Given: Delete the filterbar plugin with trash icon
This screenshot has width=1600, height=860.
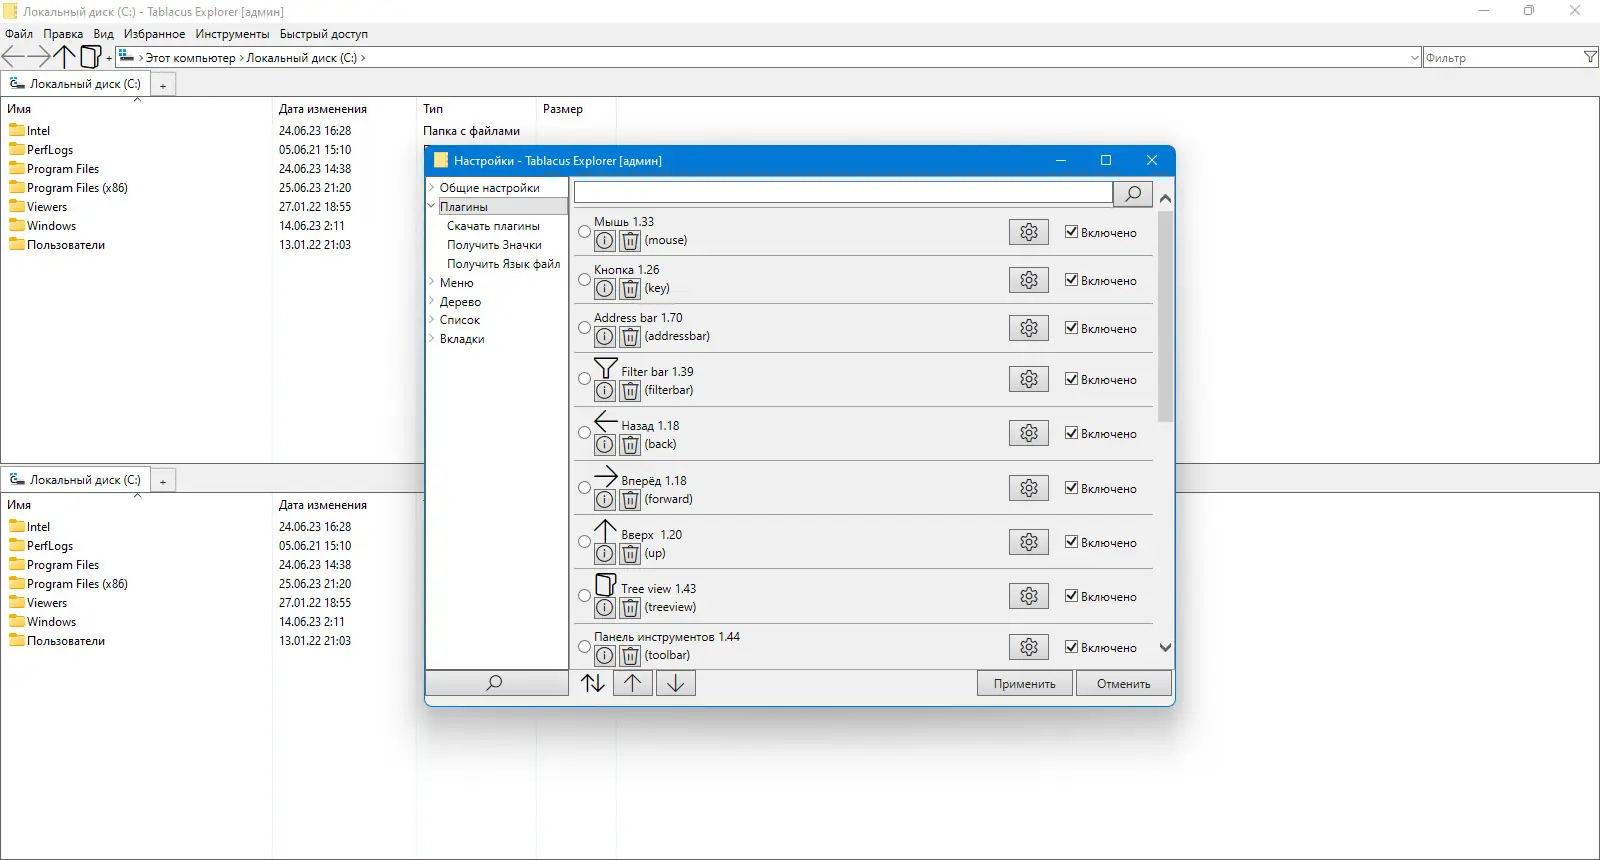Looking at the screenshot, I should click(630, 391).
